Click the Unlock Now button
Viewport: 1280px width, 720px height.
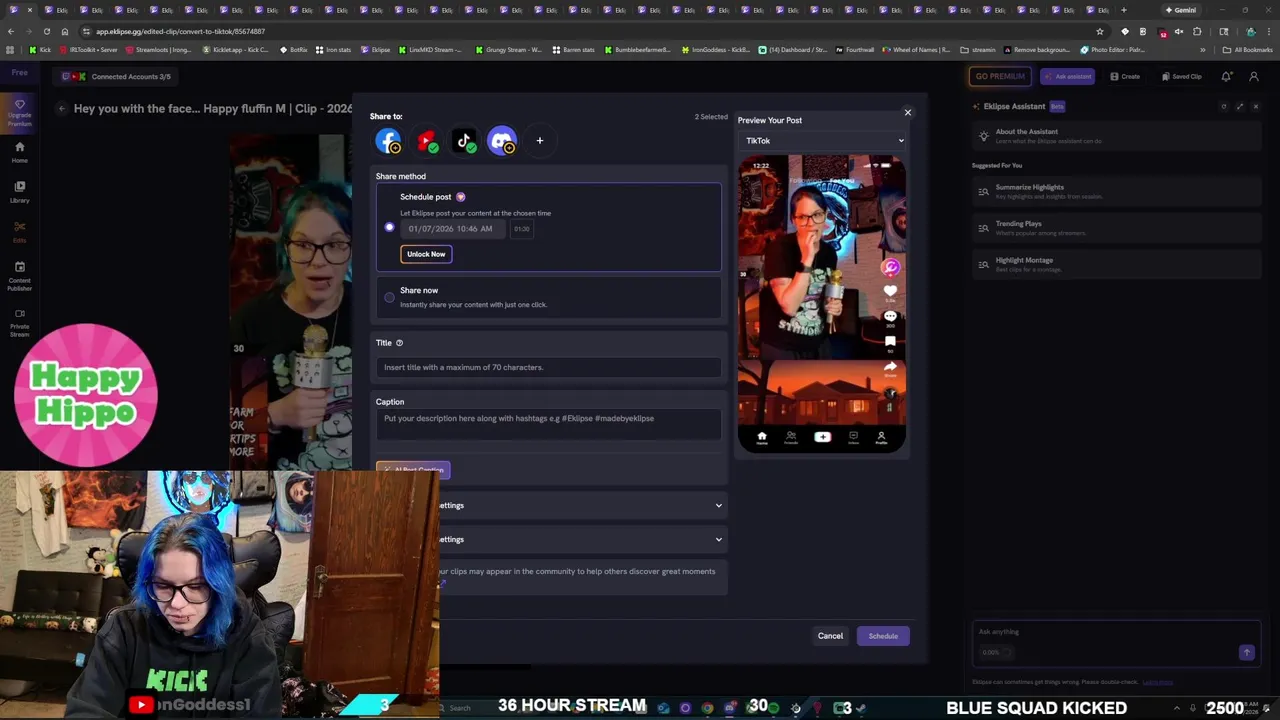coord(426,254)
